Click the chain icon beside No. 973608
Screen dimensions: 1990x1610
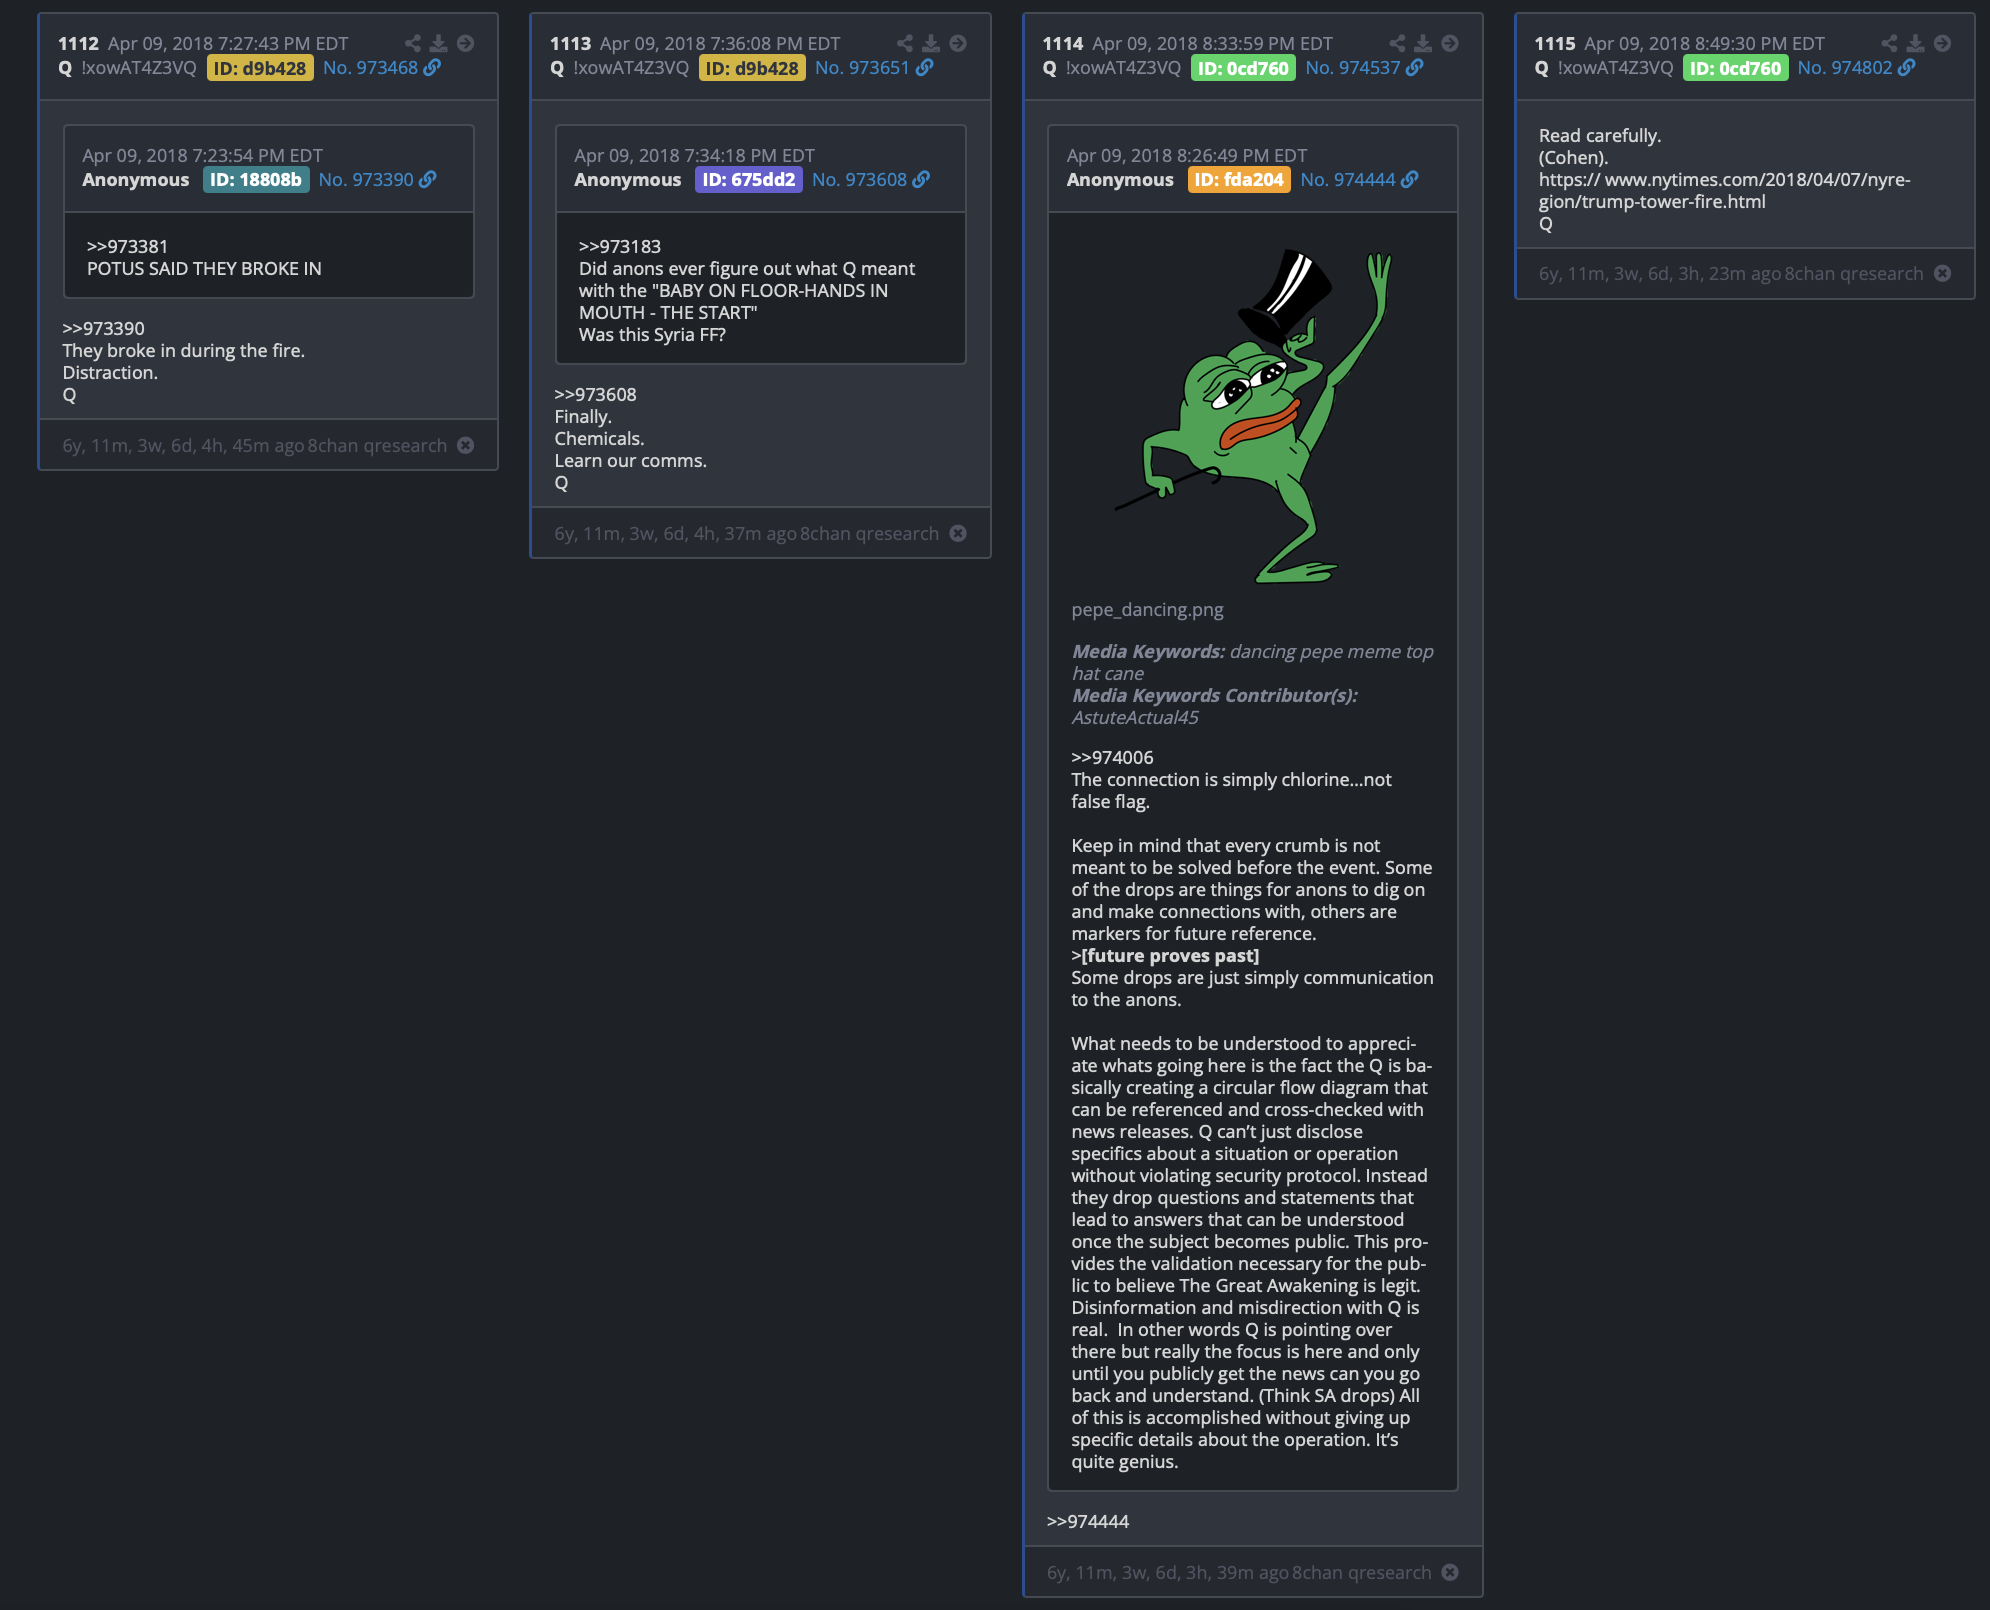pos(921,179)
